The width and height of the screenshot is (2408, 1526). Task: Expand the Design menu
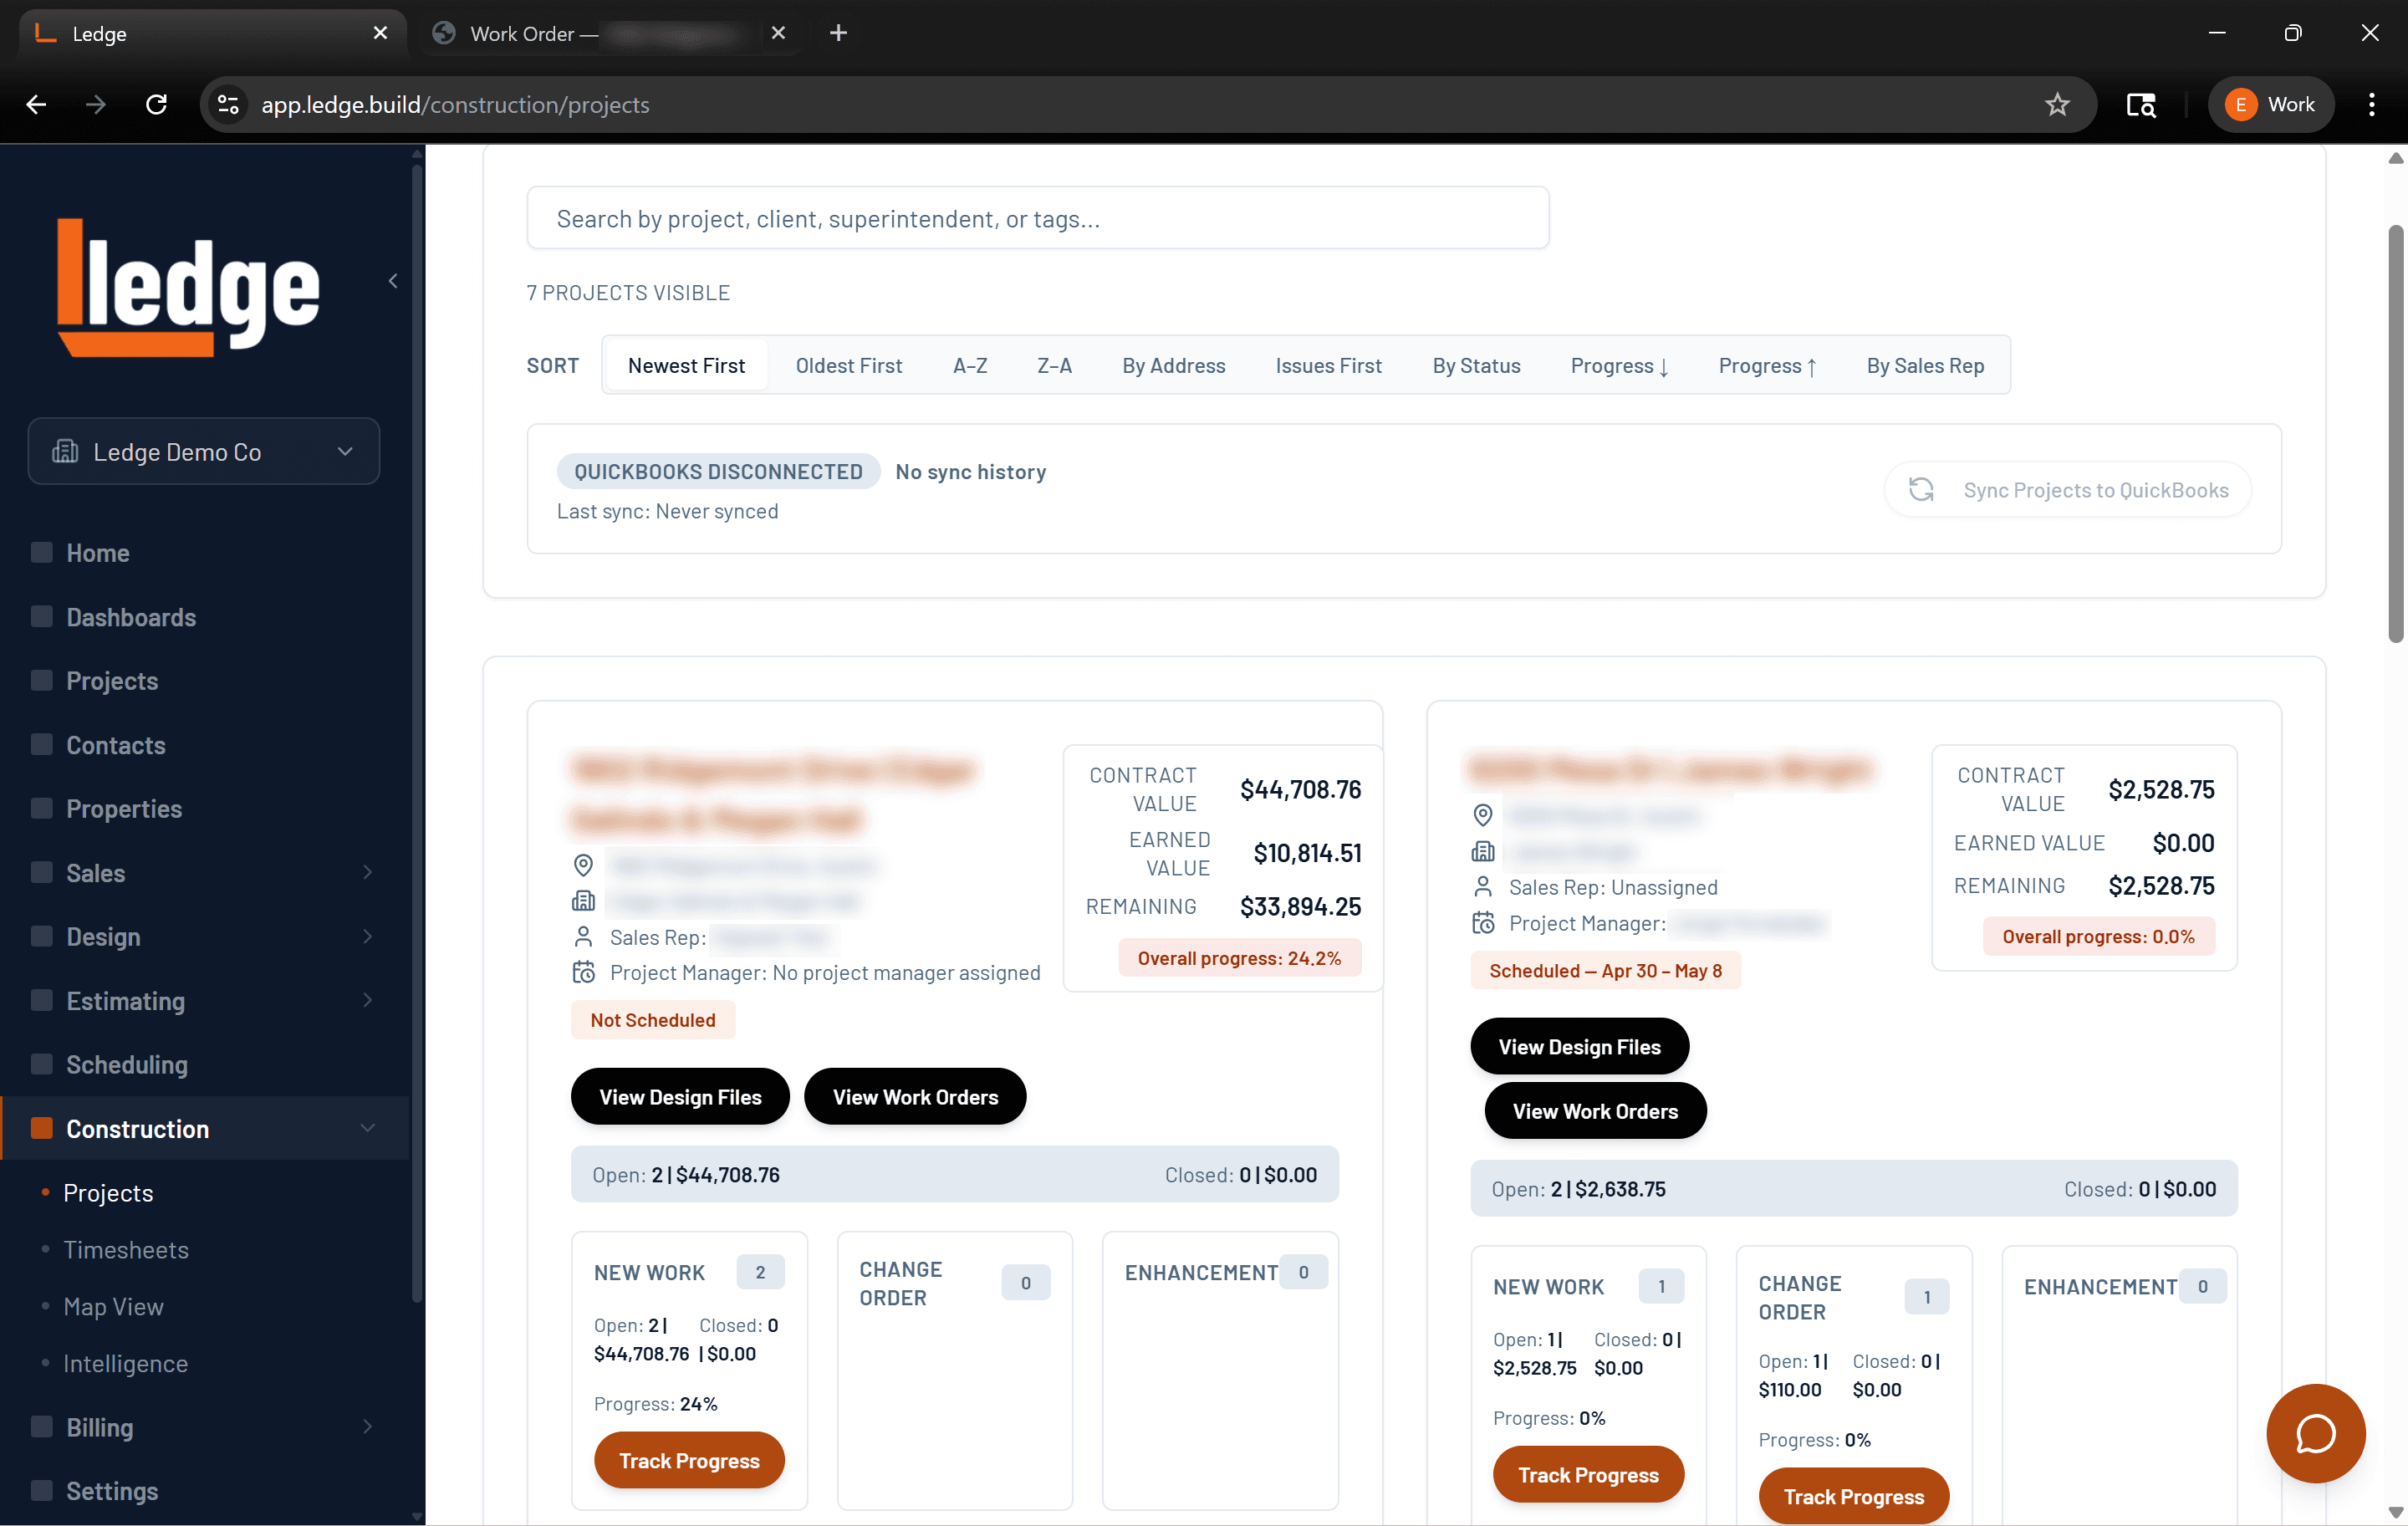click(367, 936)
